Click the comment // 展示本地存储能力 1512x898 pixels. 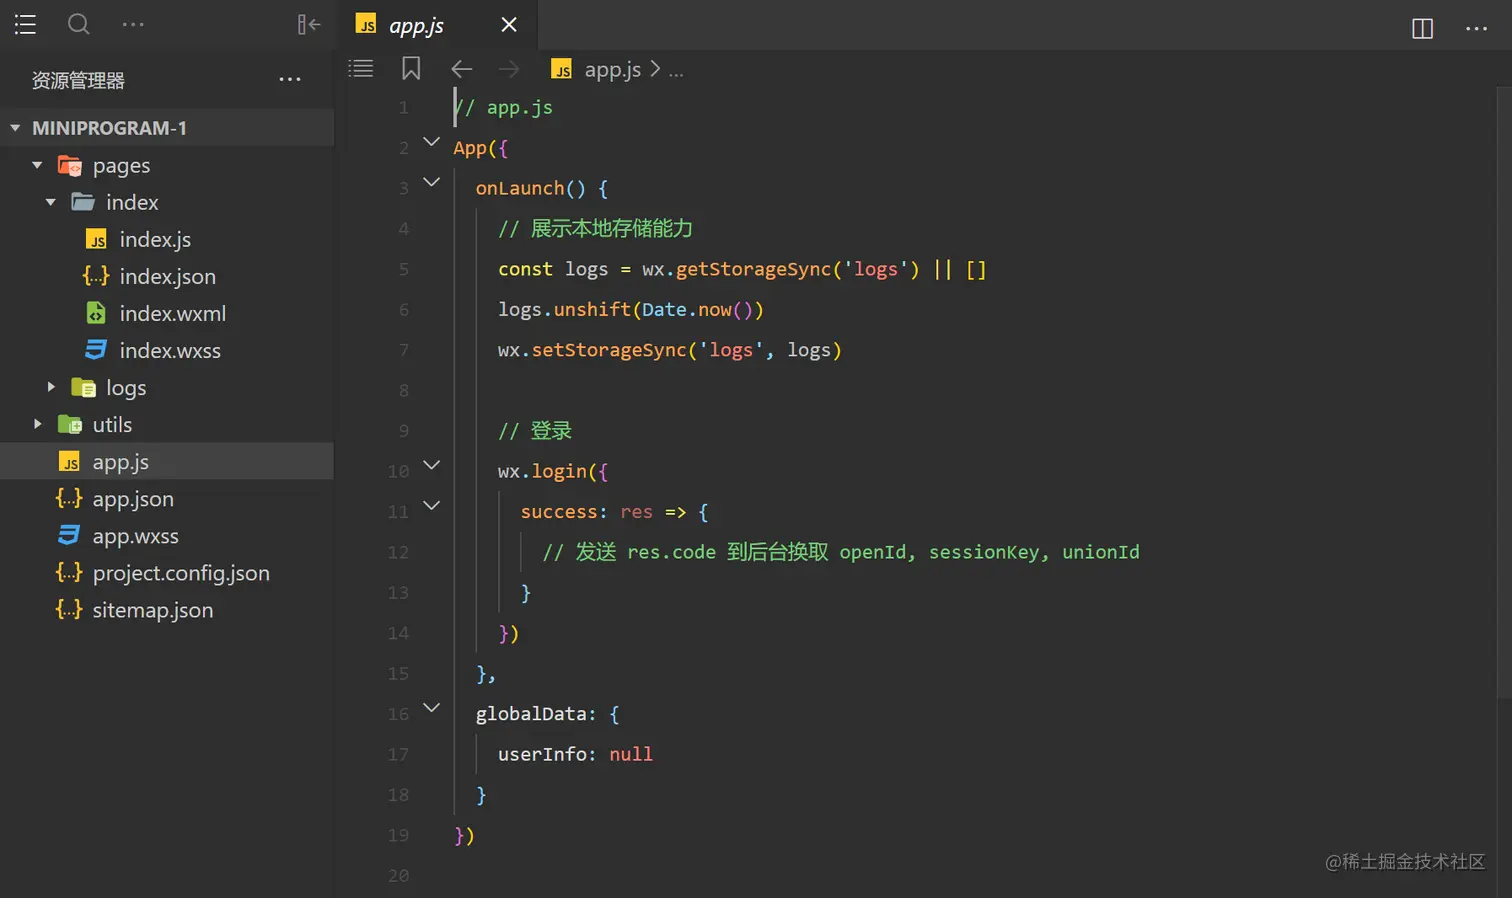[x=595, y=228]
